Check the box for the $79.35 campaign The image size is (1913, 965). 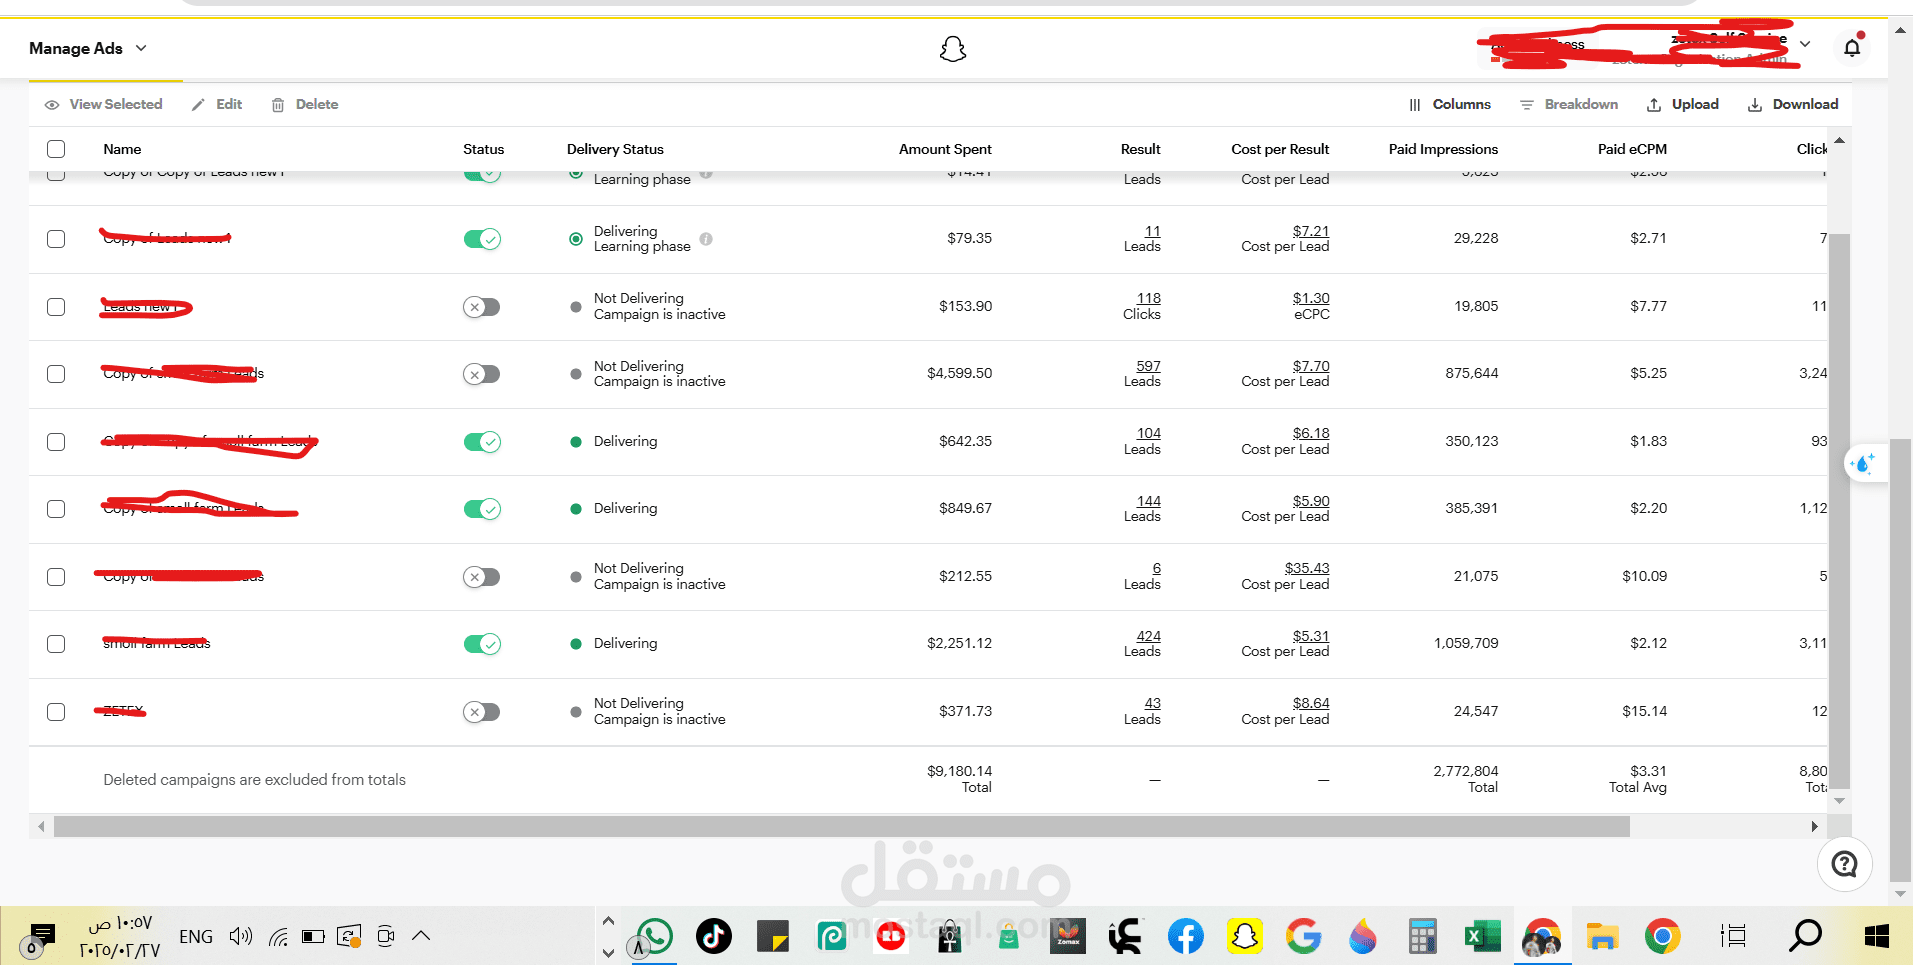(56, 239)
